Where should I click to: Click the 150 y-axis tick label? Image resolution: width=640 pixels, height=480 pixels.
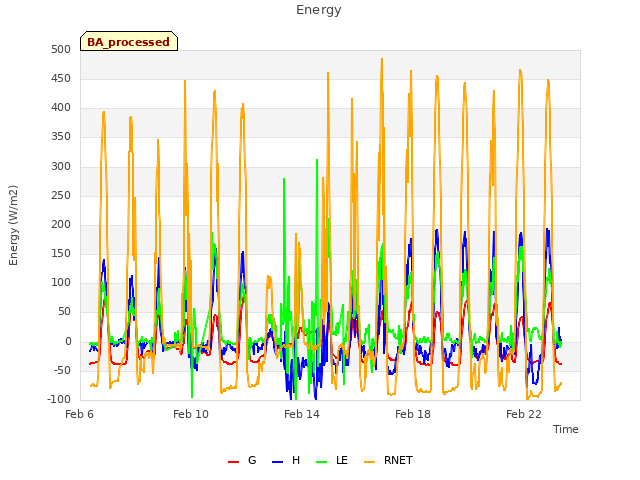61,253
